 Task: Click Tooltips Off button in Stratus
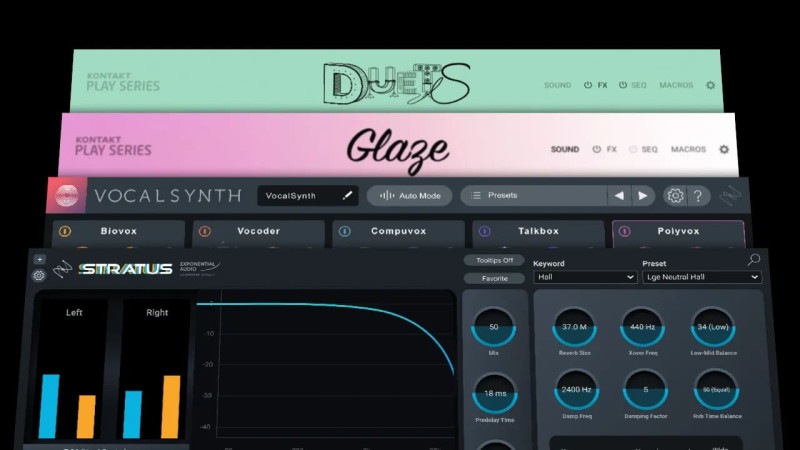point(494,260)
